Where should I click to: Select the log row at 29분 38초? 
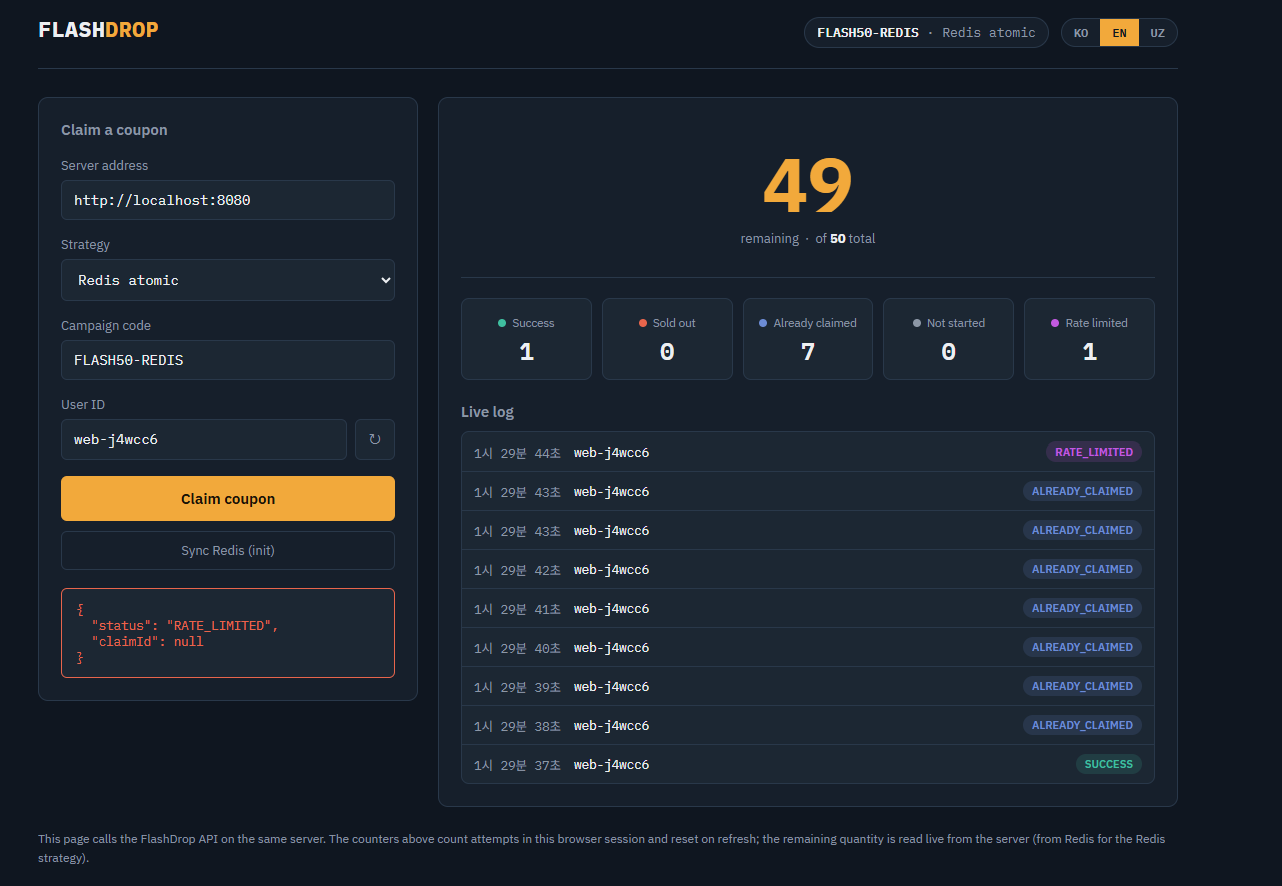tap(808, 725)
